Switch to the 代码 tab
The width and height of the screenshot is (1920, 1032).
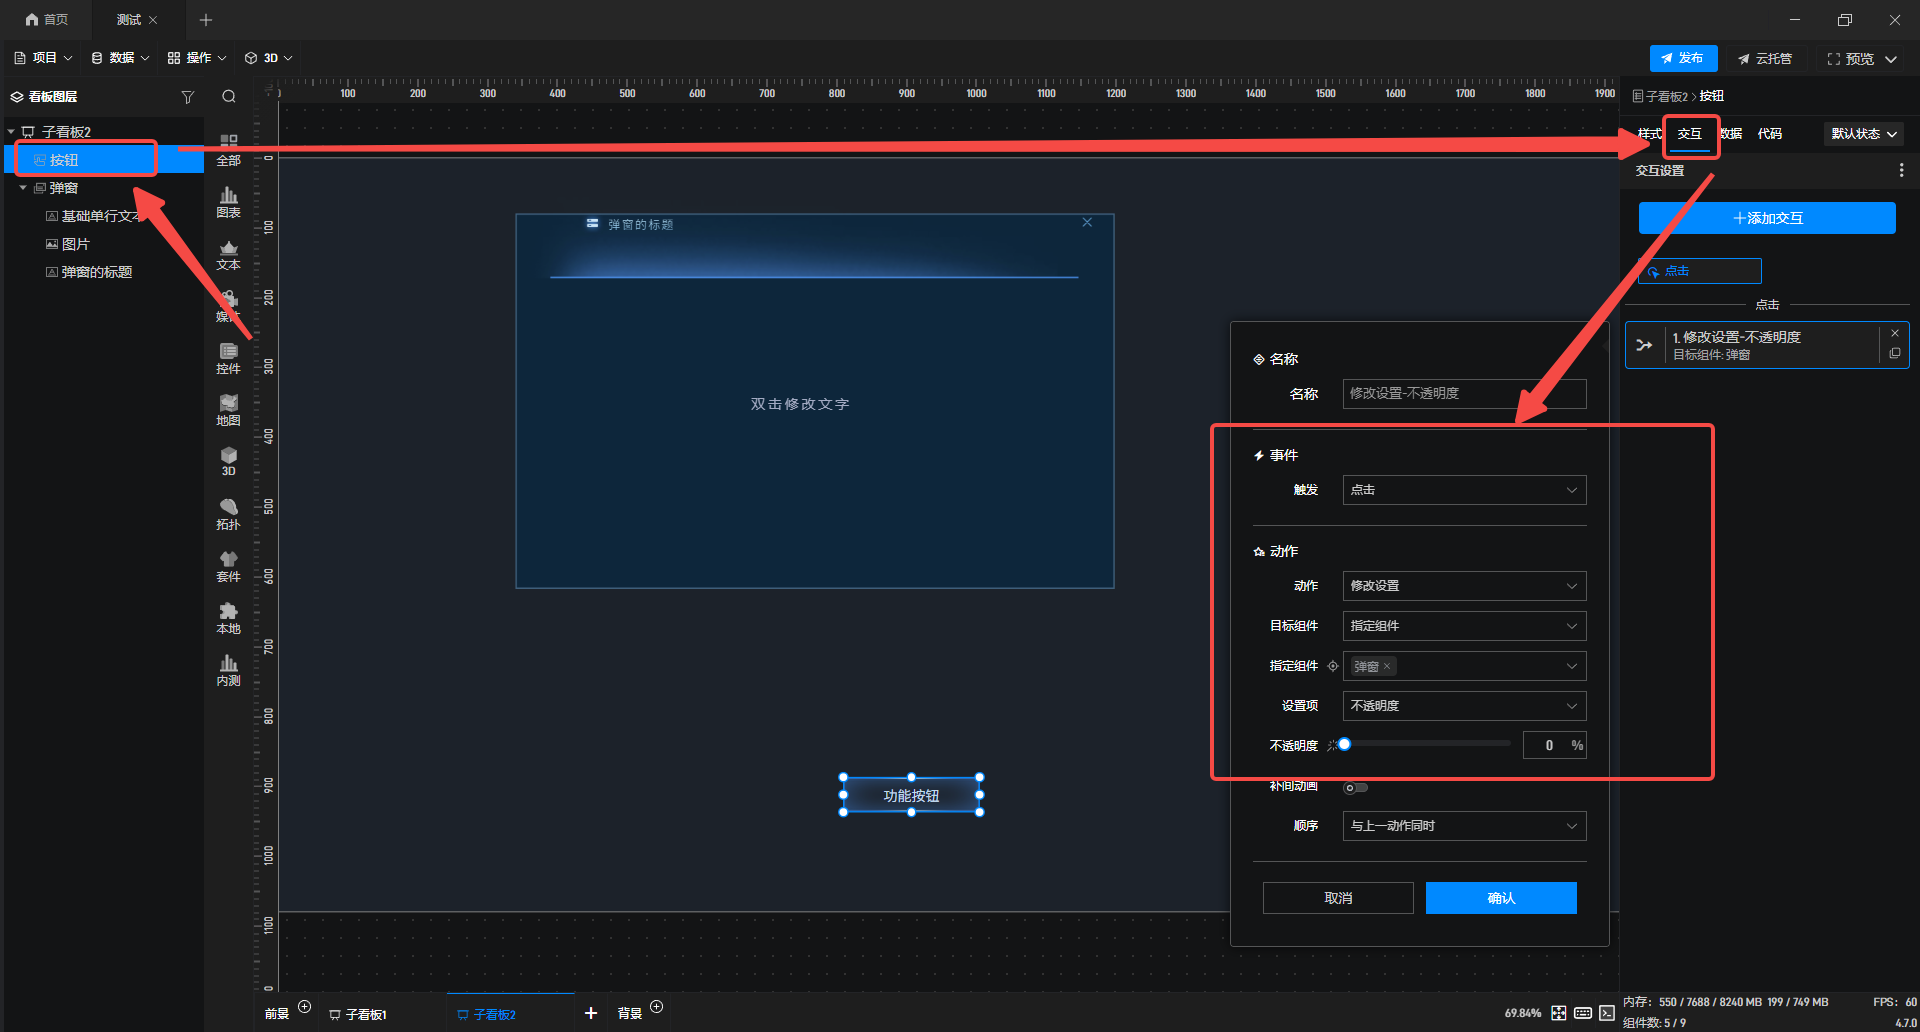click(x=1769, y=134)
